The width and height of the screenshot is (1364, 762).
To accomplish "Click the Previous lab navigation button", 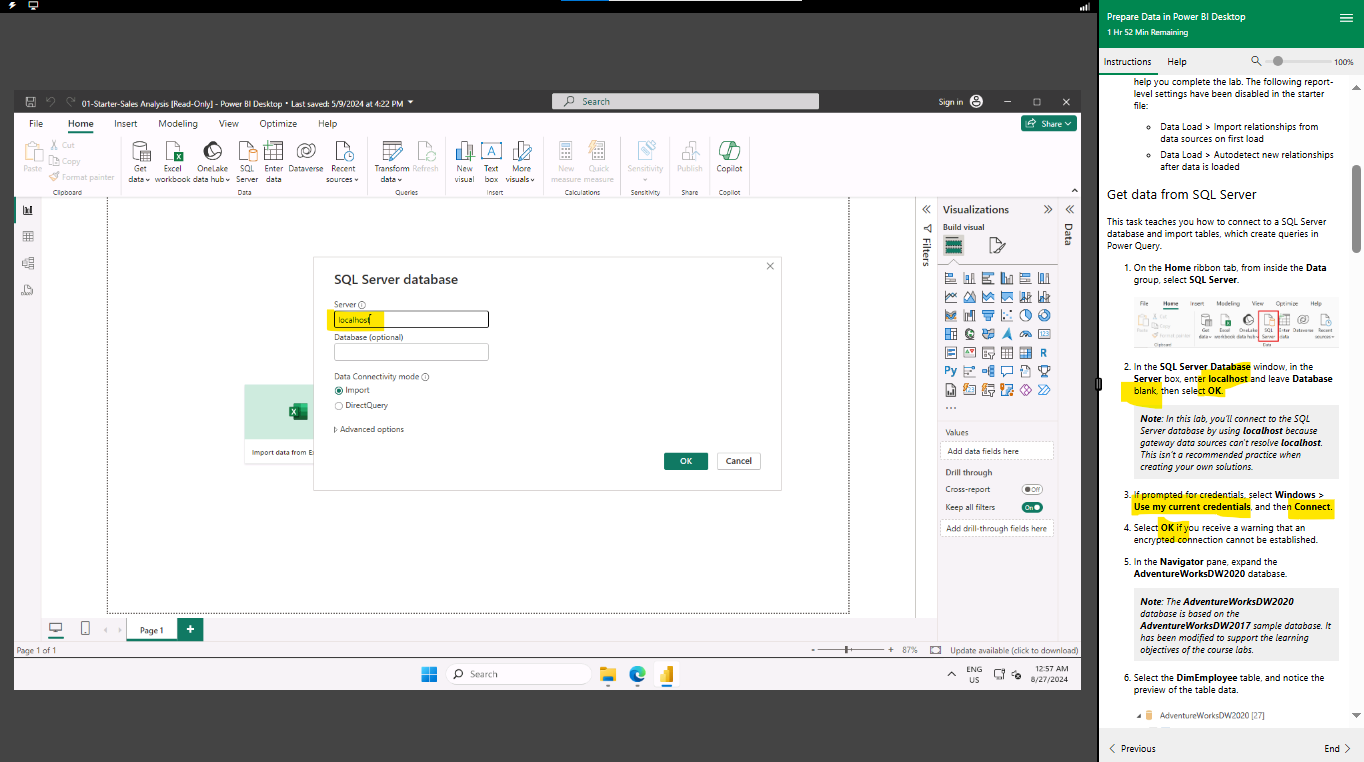I will [x=1132, y=748].
